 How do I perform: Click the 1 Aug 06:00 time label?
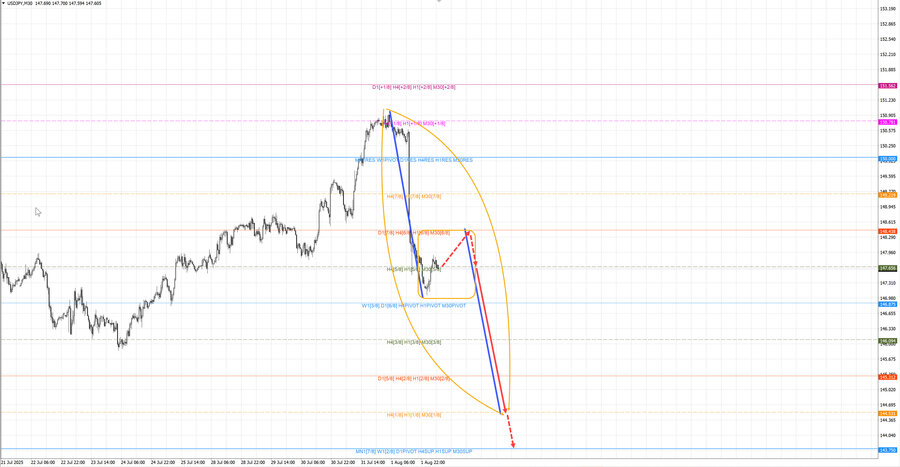point(402,462)
